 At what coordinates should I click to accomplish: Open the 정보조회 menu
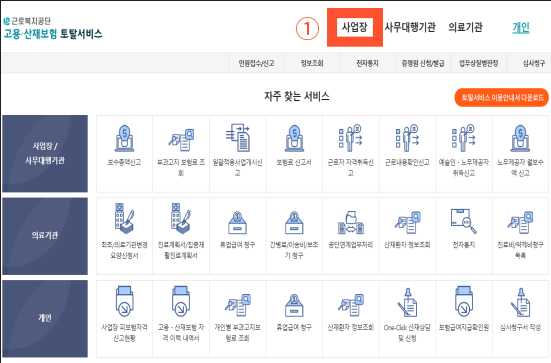point(312,63)
